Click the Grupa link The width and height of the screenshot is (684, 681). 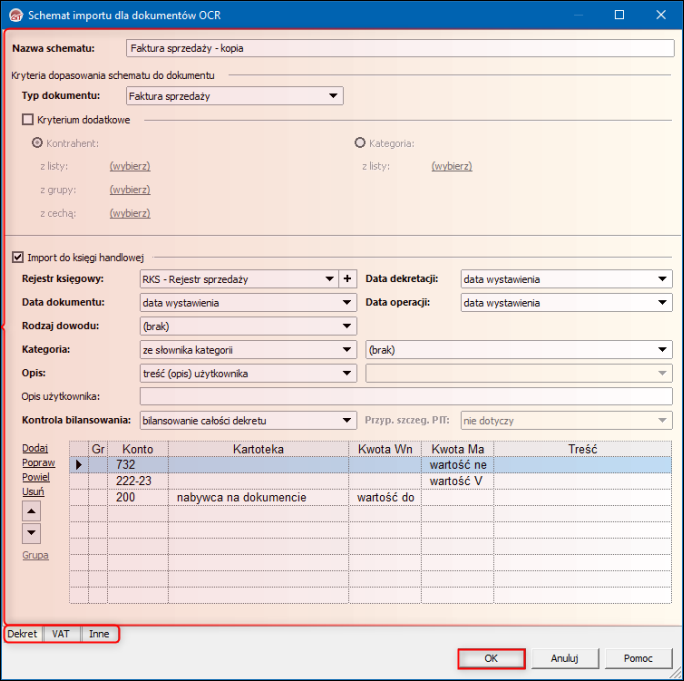click(35, 555)
